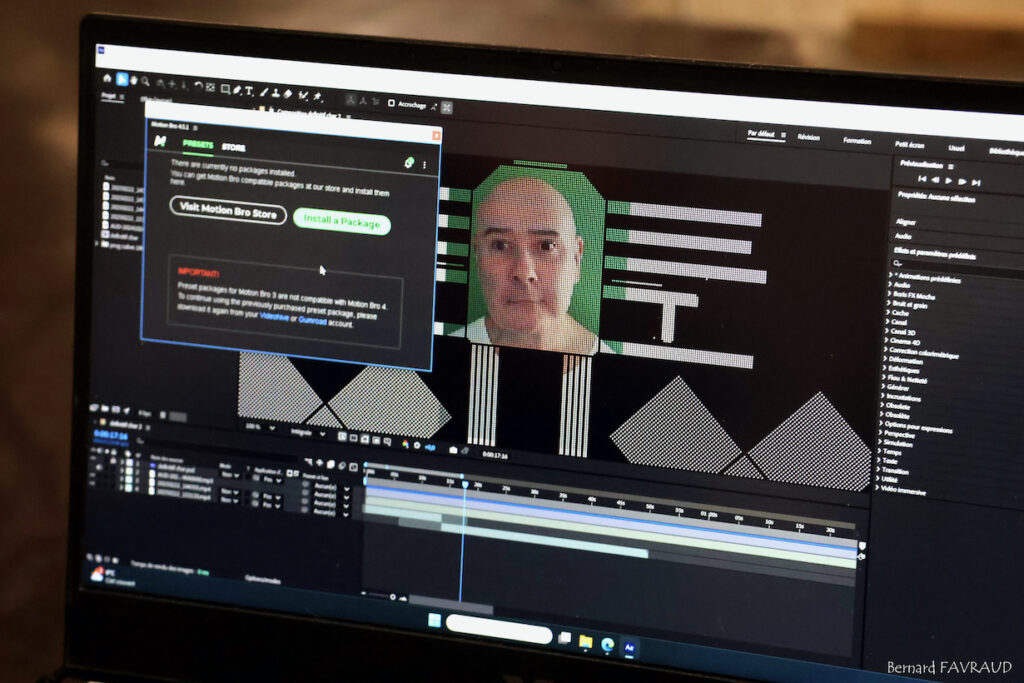The width and height of the screenshot is (1024, 683).
Task: Jump to first frame in preview controls
Action: pos(922,178)
